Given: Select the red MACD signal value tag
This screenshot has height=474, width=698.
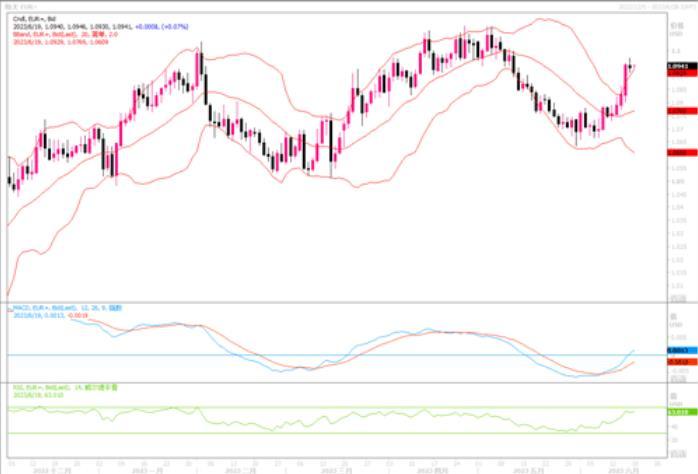Looking at the screenshot, I should click(676, 361).
